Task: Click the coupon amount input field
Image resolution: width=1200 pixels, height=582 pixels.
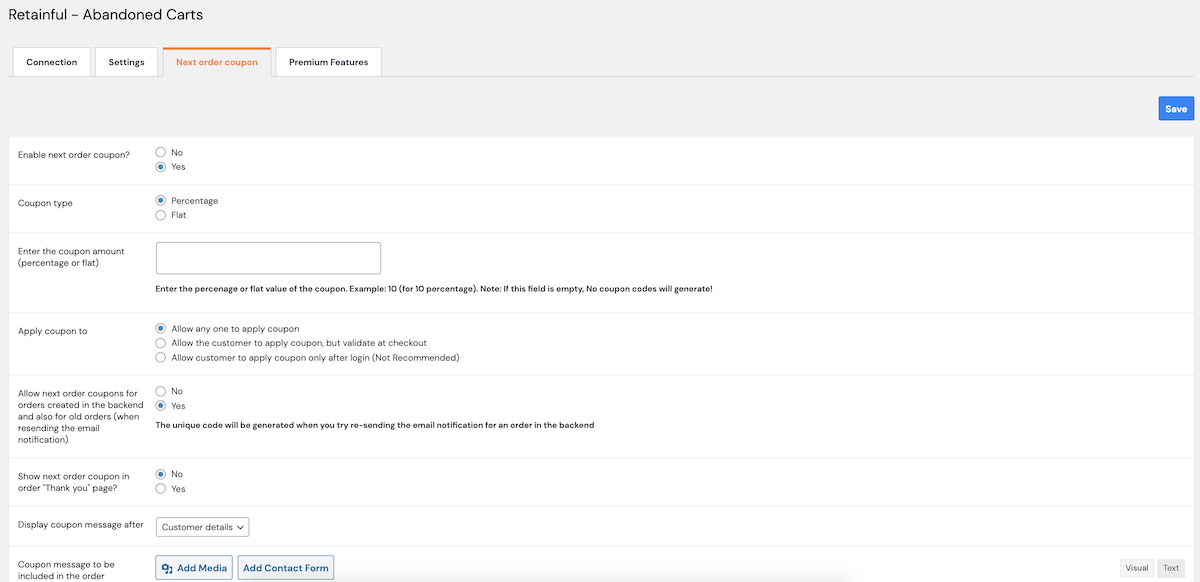Action: (x=268, y=258)
